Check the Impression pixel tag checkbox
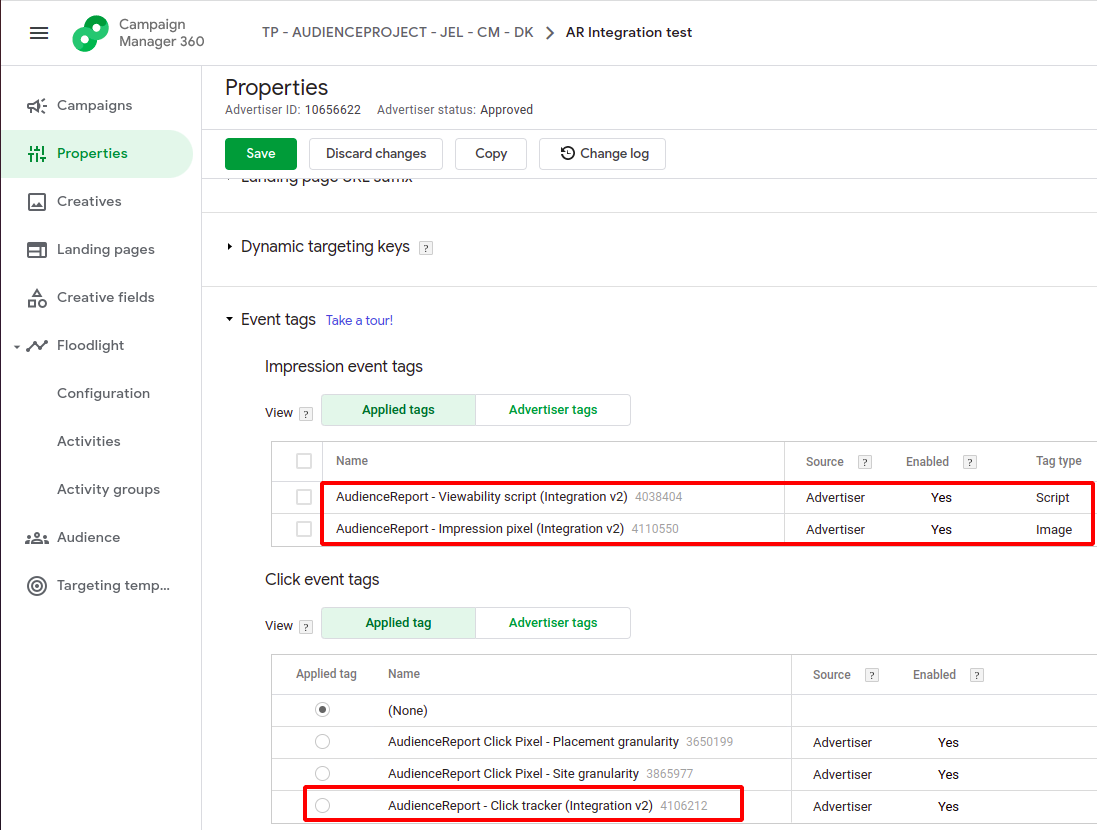The height and width of the screenshot is (830, 1097). point(304,529)
